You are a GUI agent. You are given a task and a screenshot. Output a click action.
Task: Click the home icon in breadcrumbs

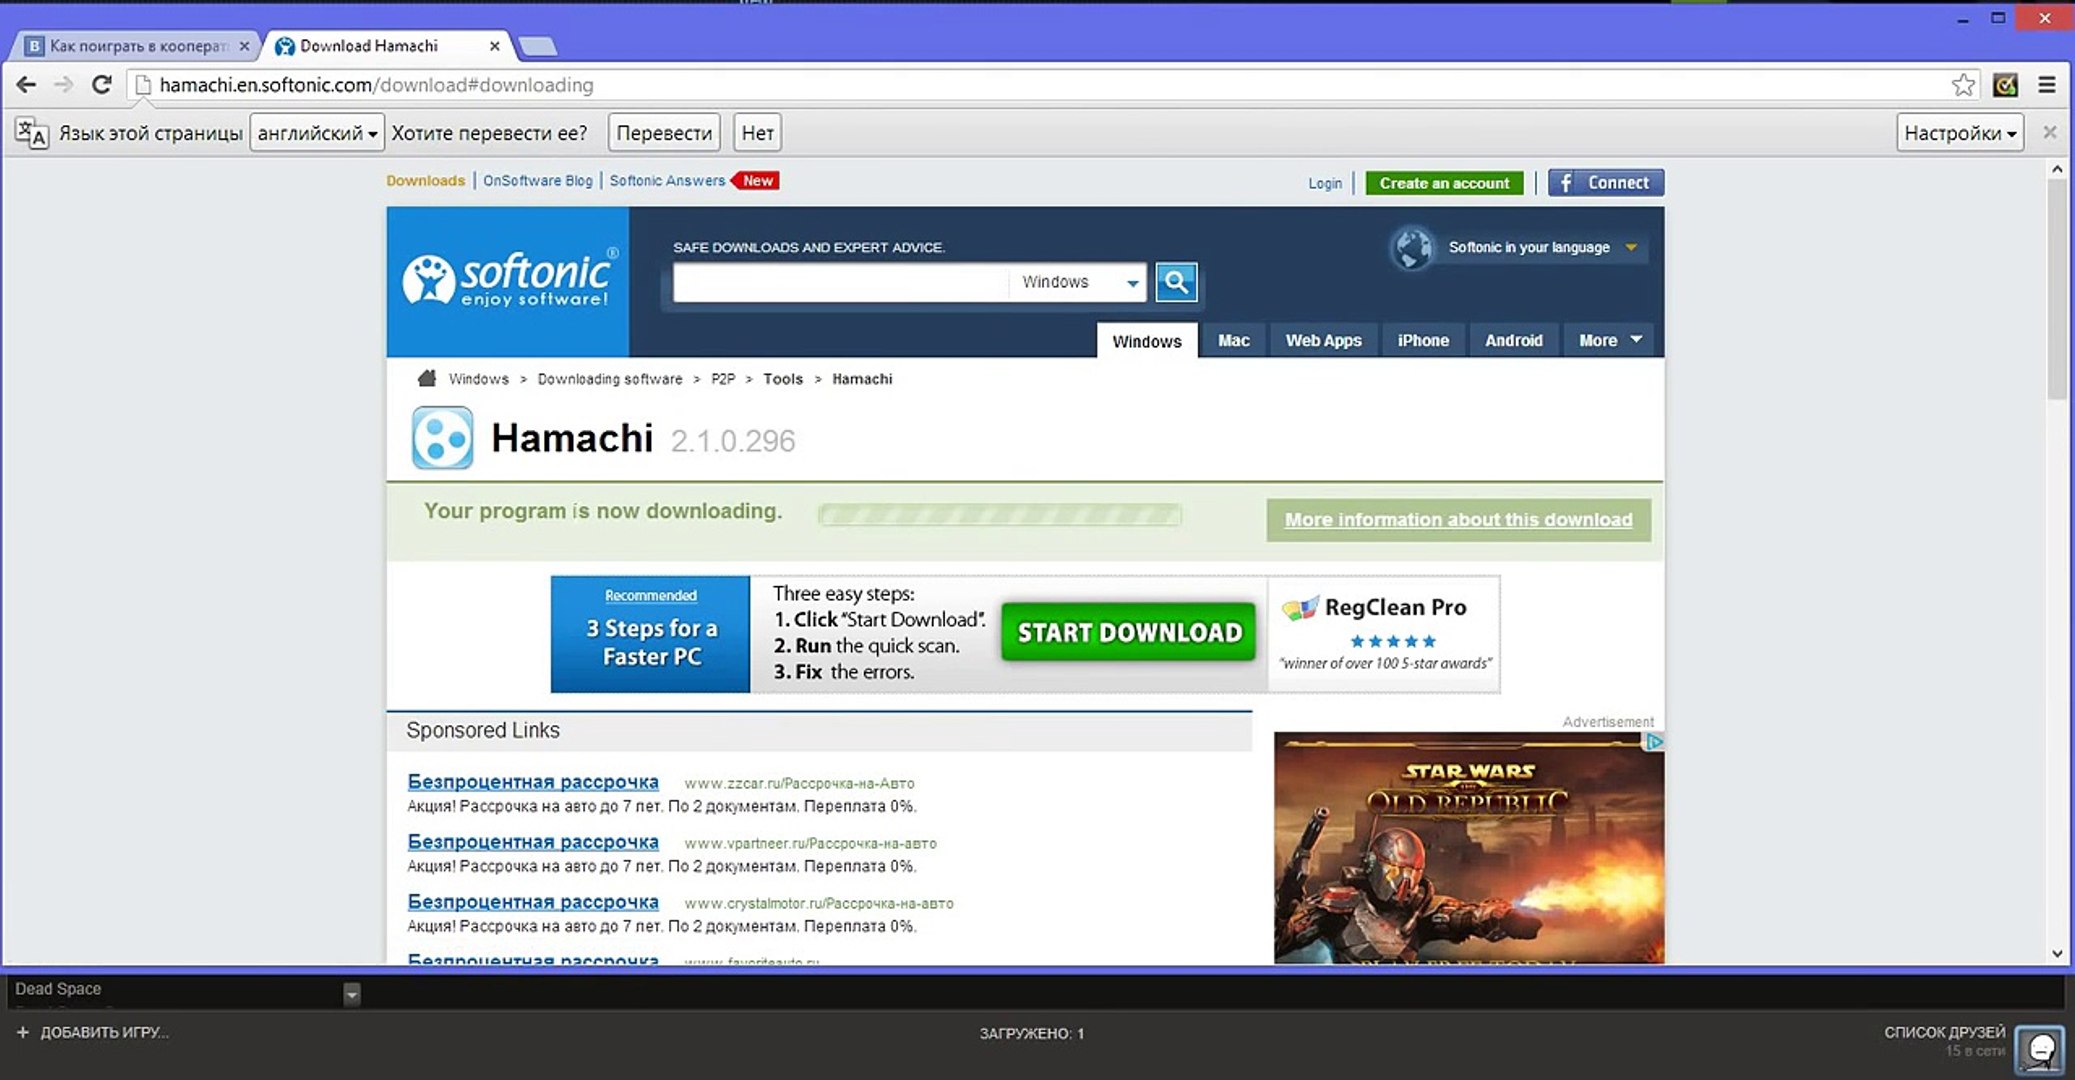427,378
